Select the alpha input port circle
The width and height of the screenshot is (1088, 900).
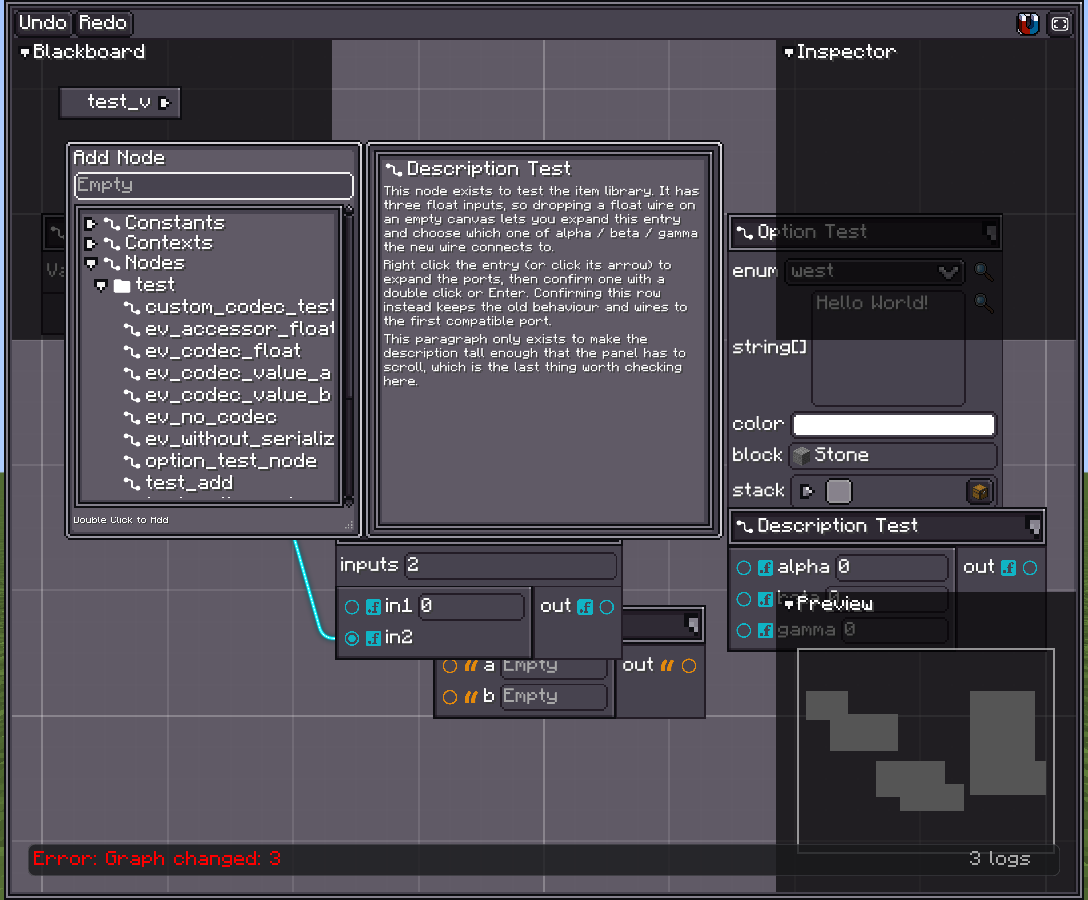pyautogui.click(x=744, y=568)
